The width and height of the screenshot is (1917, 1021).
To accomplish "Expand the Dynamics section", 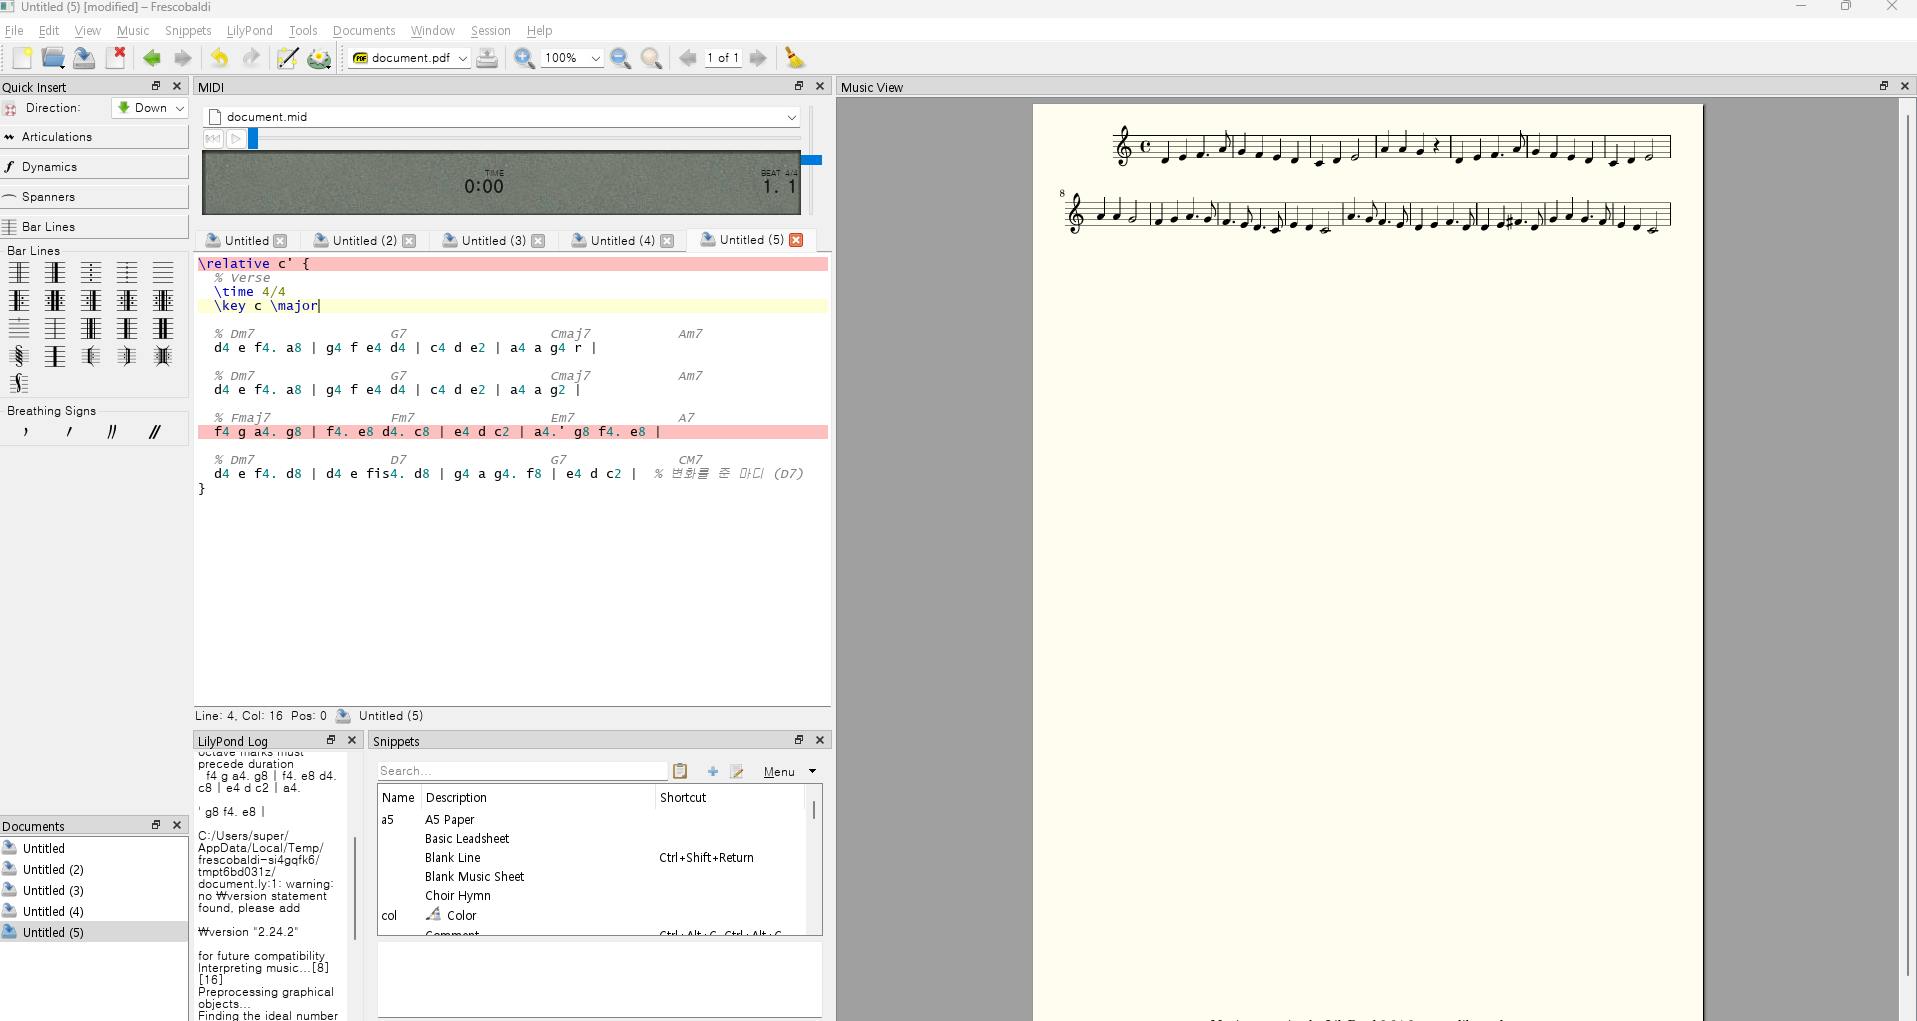I will [x=94, y=167].
